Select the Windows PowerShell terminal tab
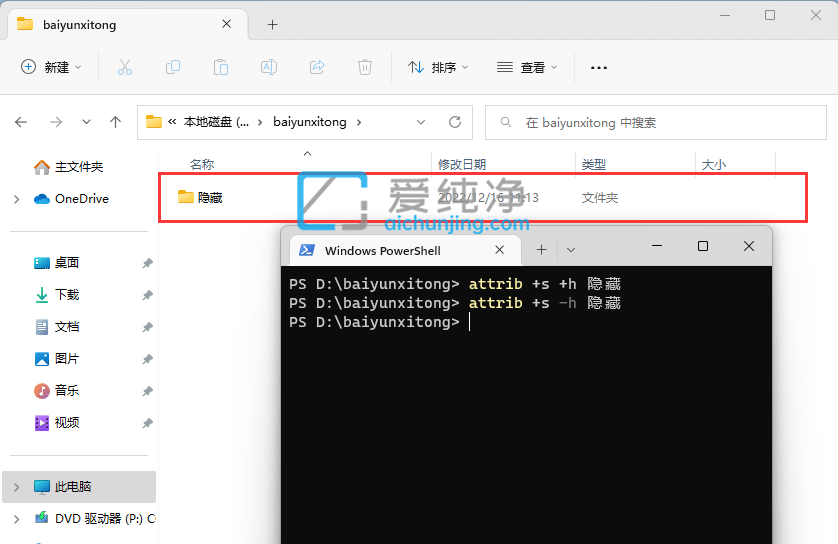The image size is (838, 544). pos(404,250)
